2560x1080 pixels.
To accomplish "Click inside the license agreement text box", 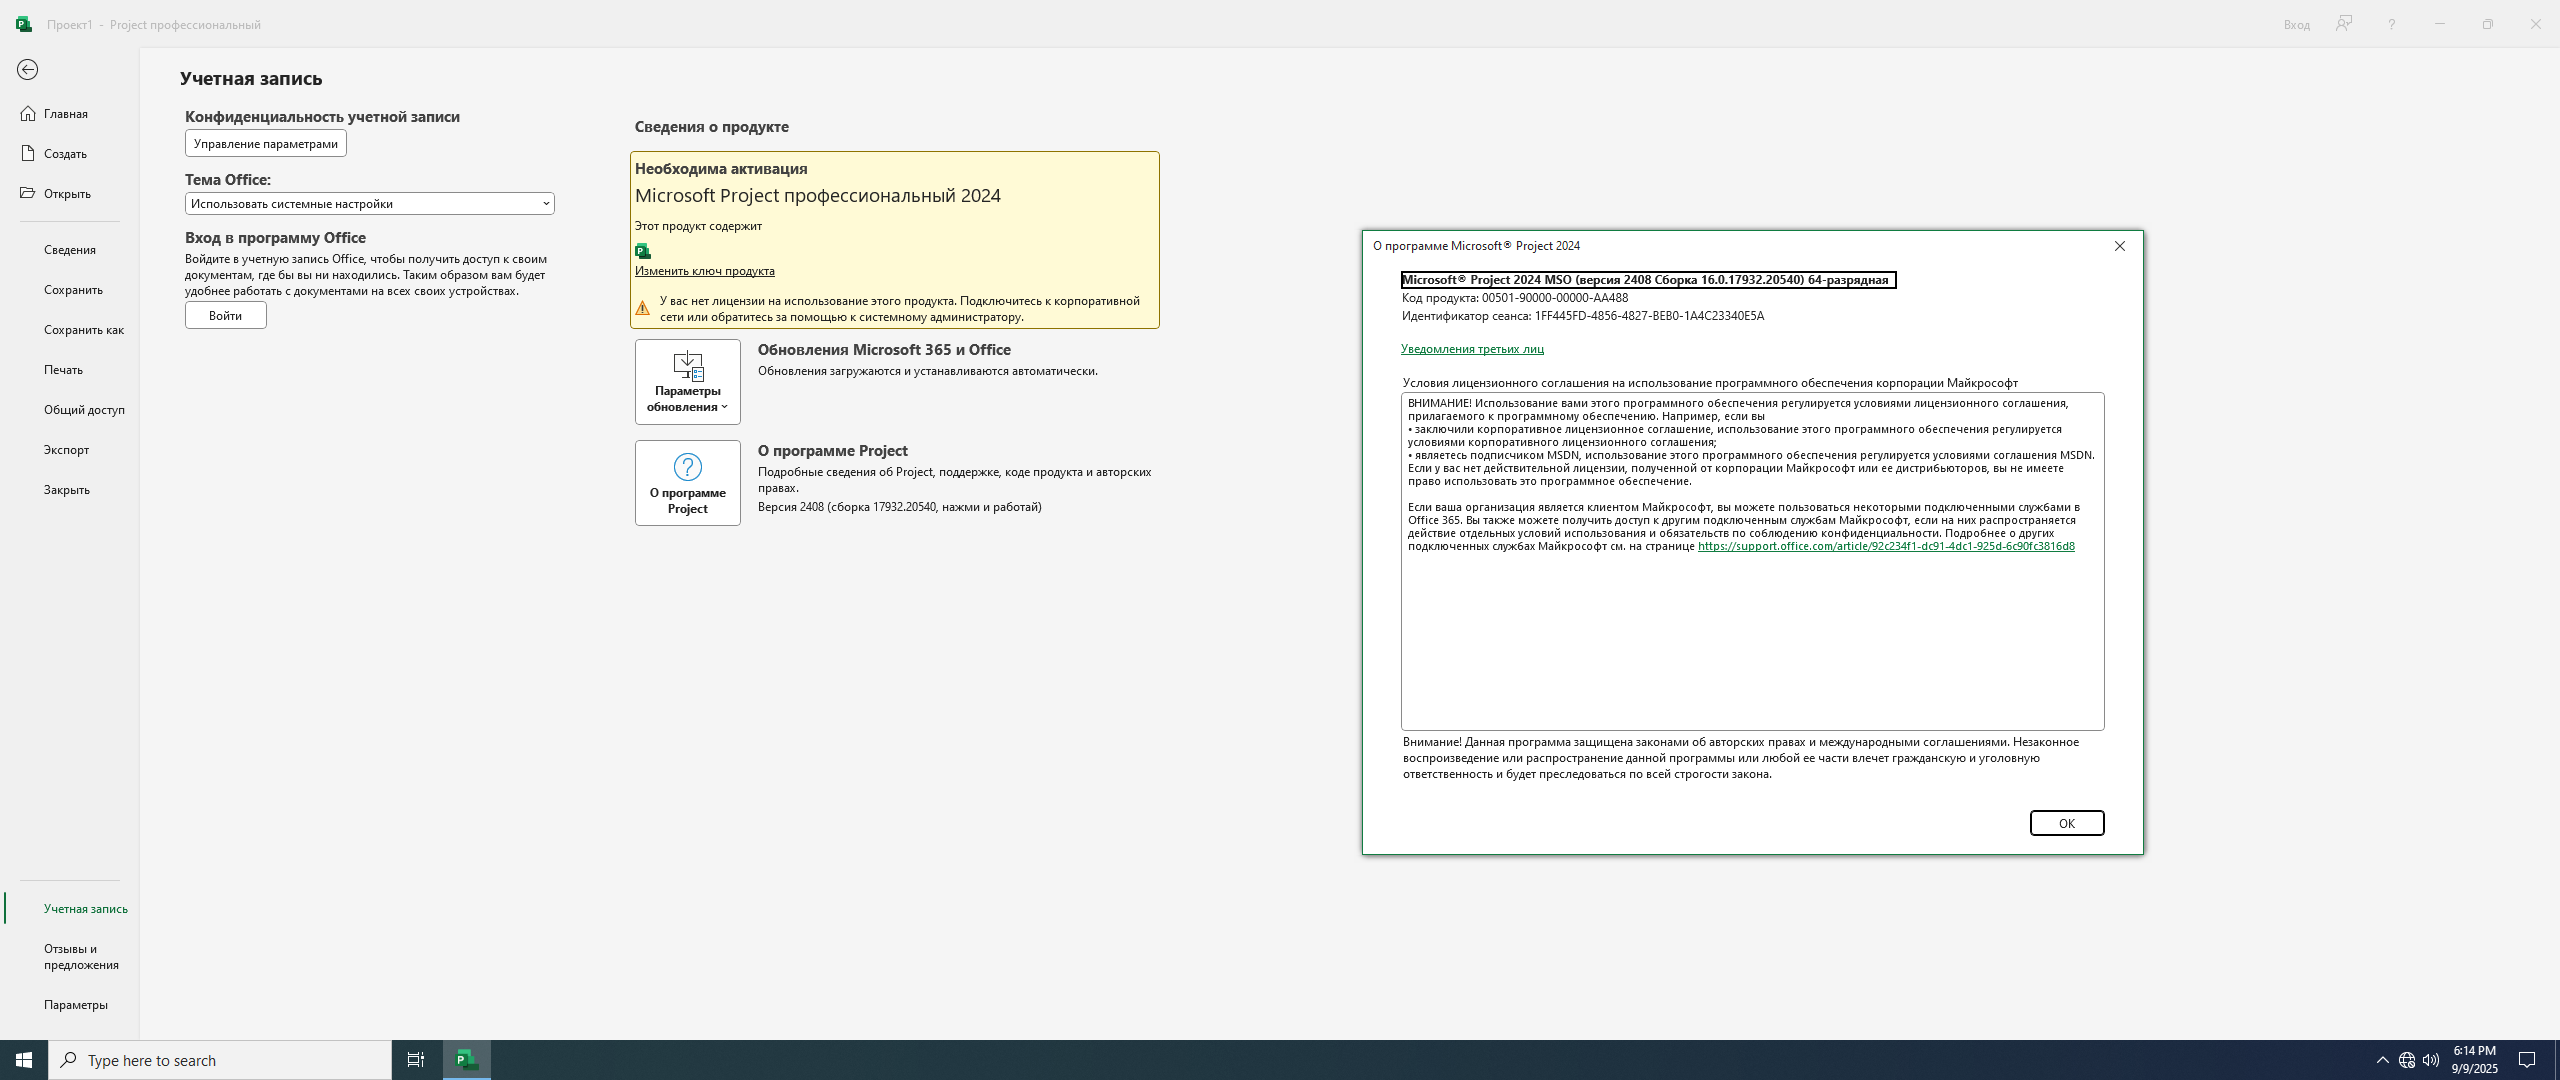I will coord(1752,561).
